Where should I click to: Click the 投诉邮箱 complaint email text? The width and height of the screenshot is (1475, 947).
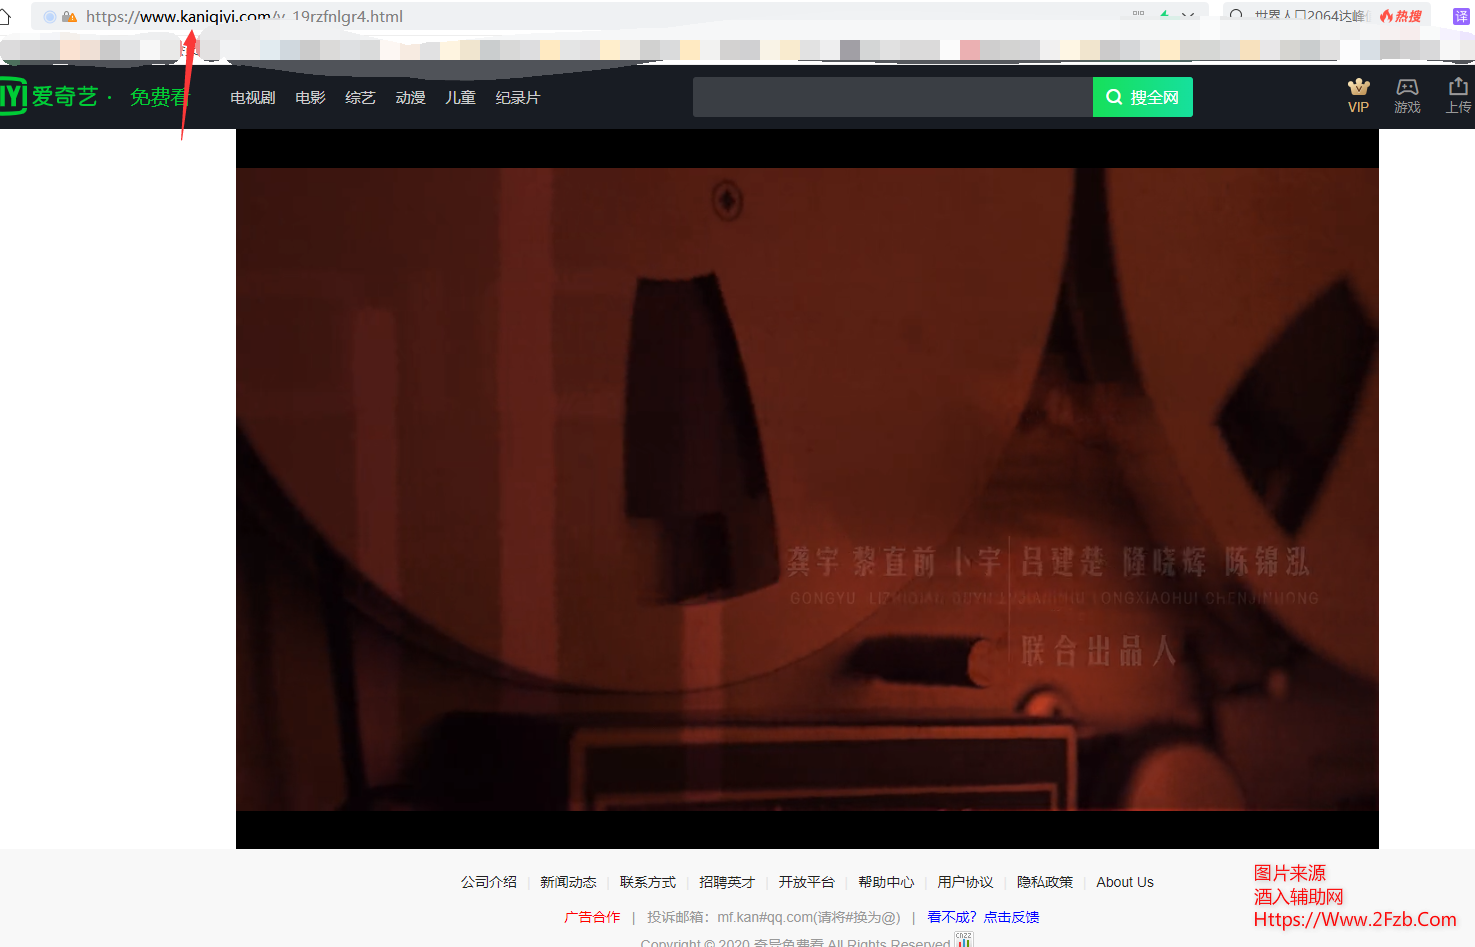774,917
